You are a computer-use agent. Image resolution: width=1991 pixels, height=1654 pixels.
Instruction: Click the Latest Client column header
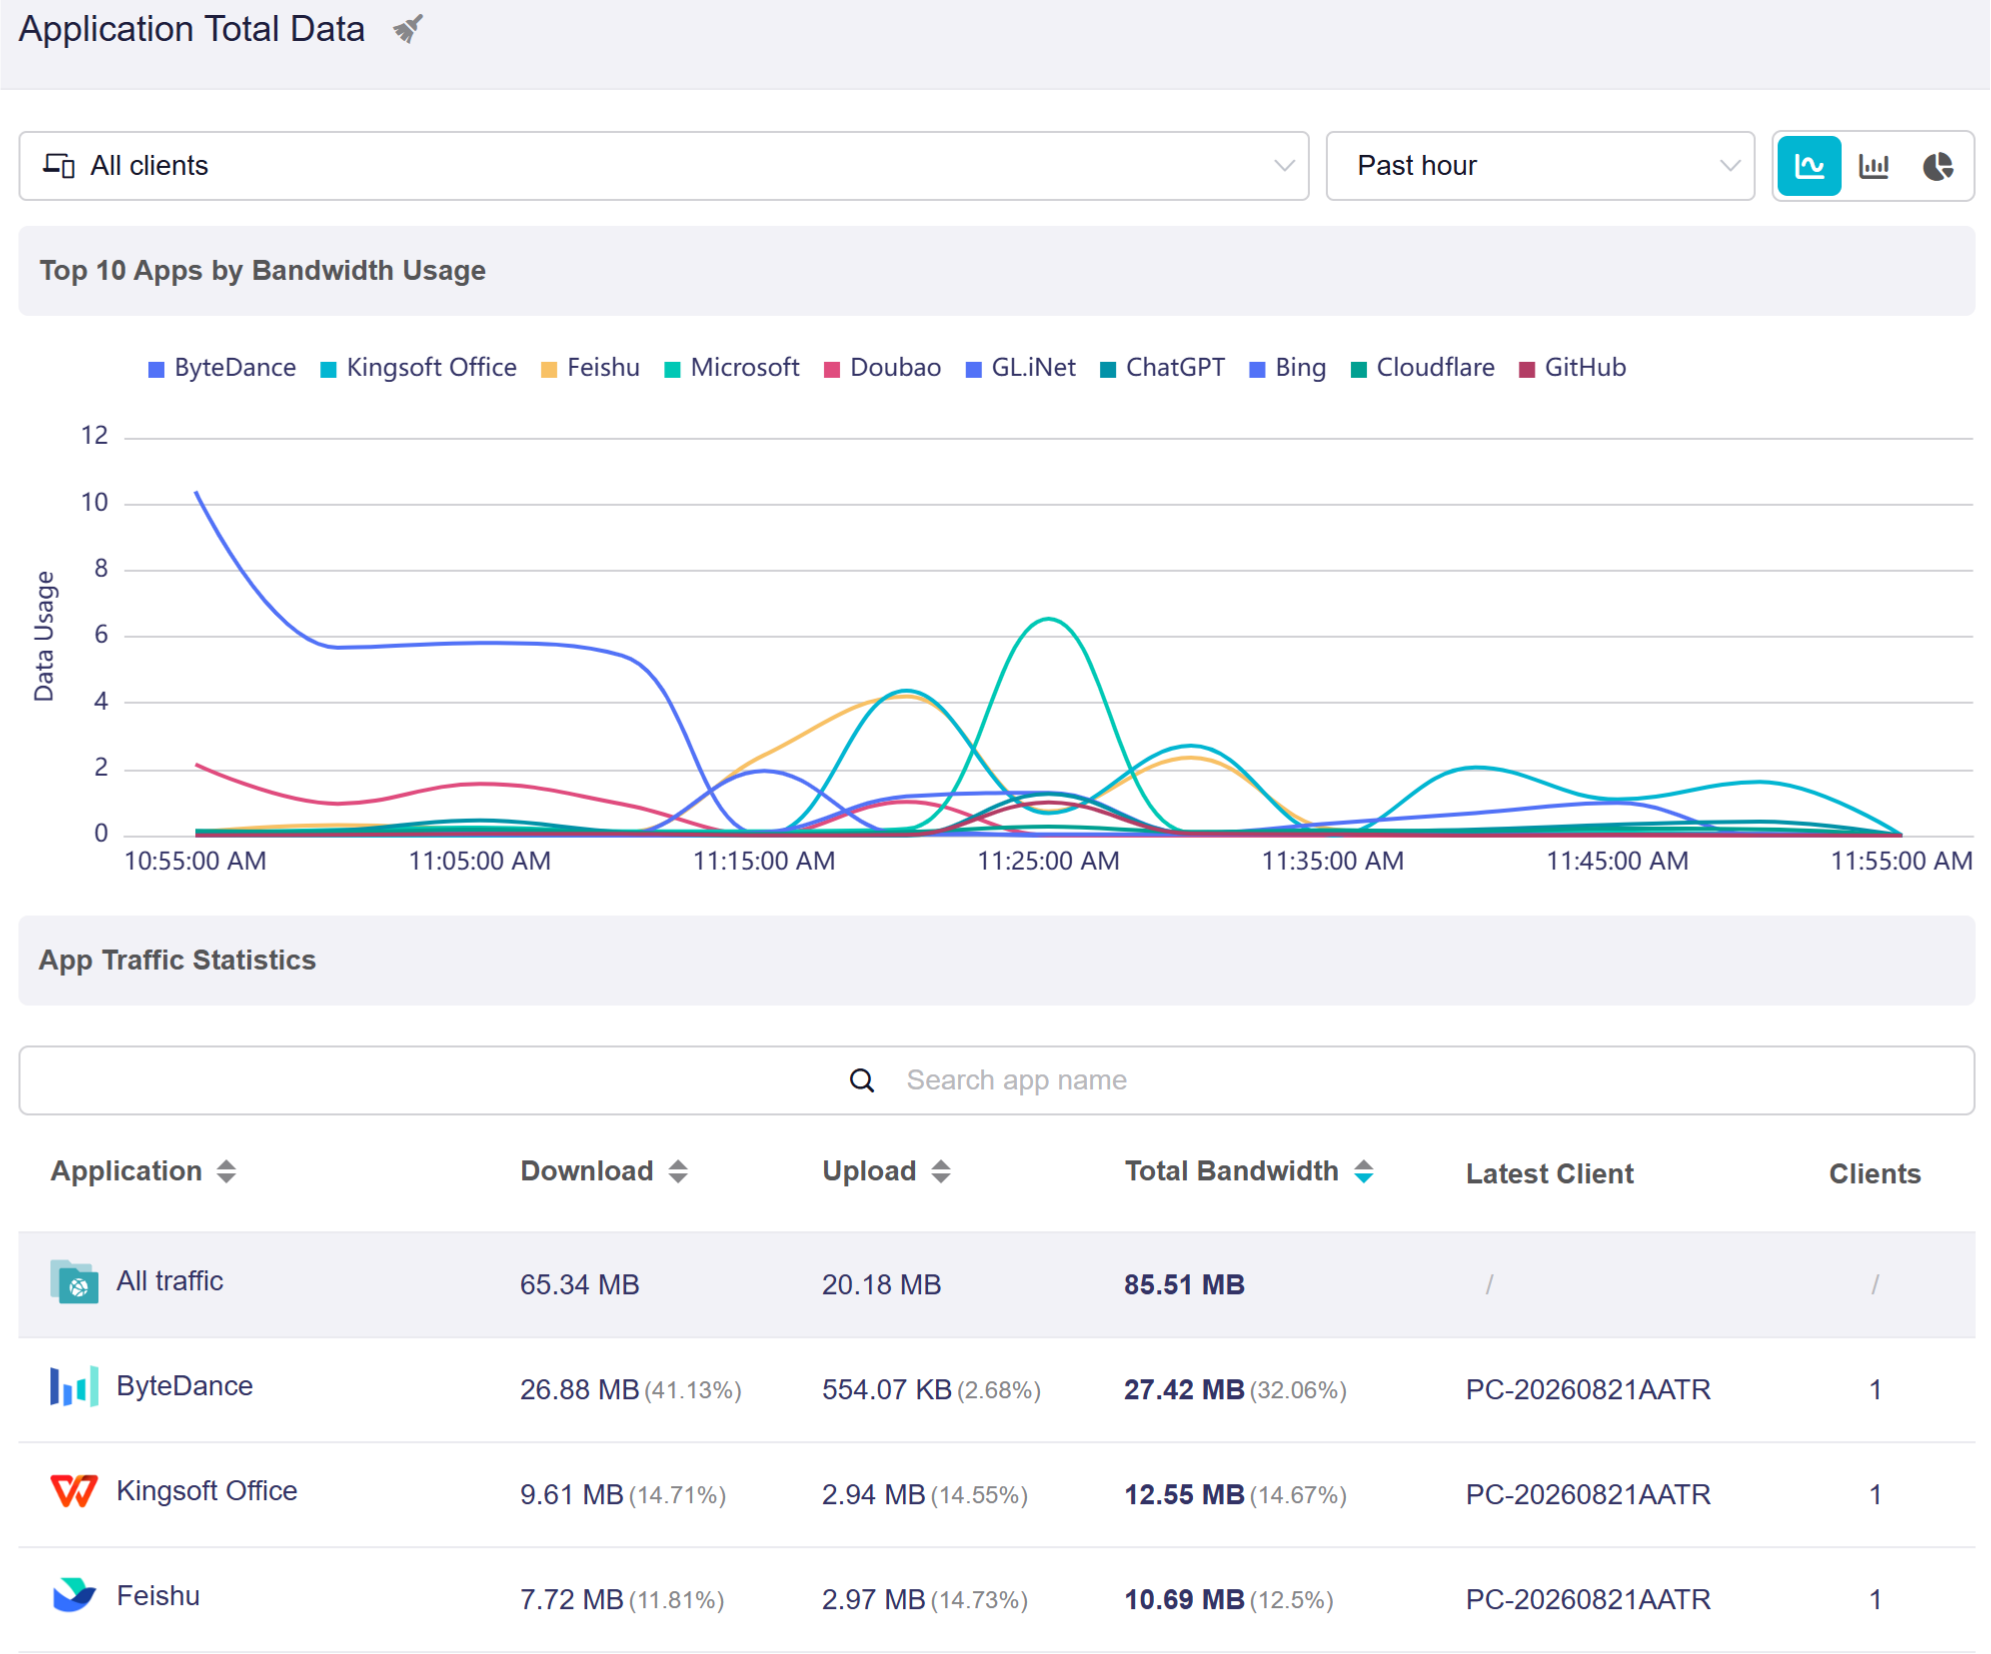[x=1550, y=1174]
